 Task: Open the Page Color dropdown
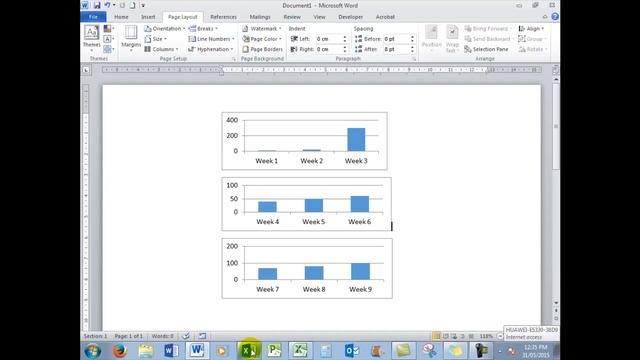(x=262, y=39)
